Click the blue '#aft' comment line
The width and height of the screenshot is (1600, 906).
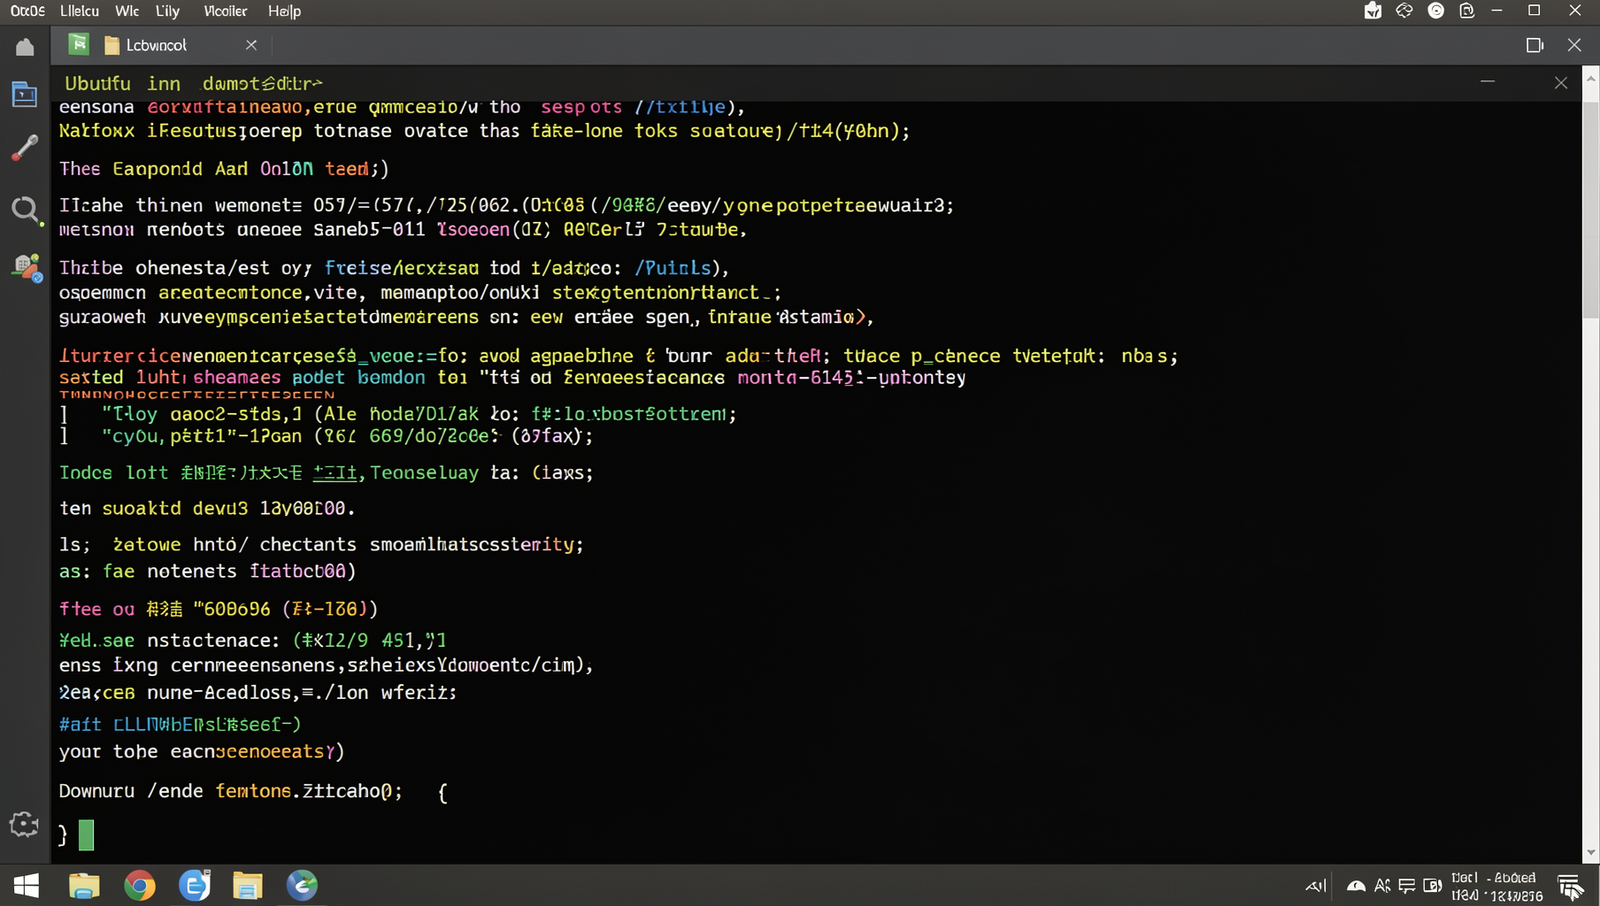coord(180,724)
